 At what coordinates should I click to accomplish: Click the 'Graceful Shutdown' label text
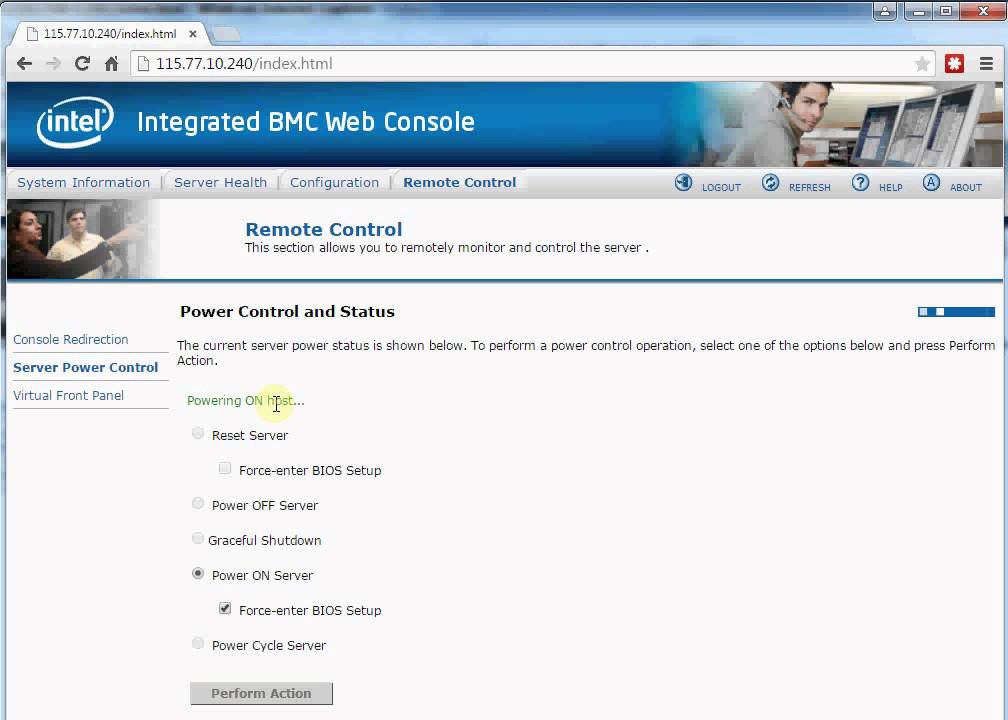tap(265, 541)
